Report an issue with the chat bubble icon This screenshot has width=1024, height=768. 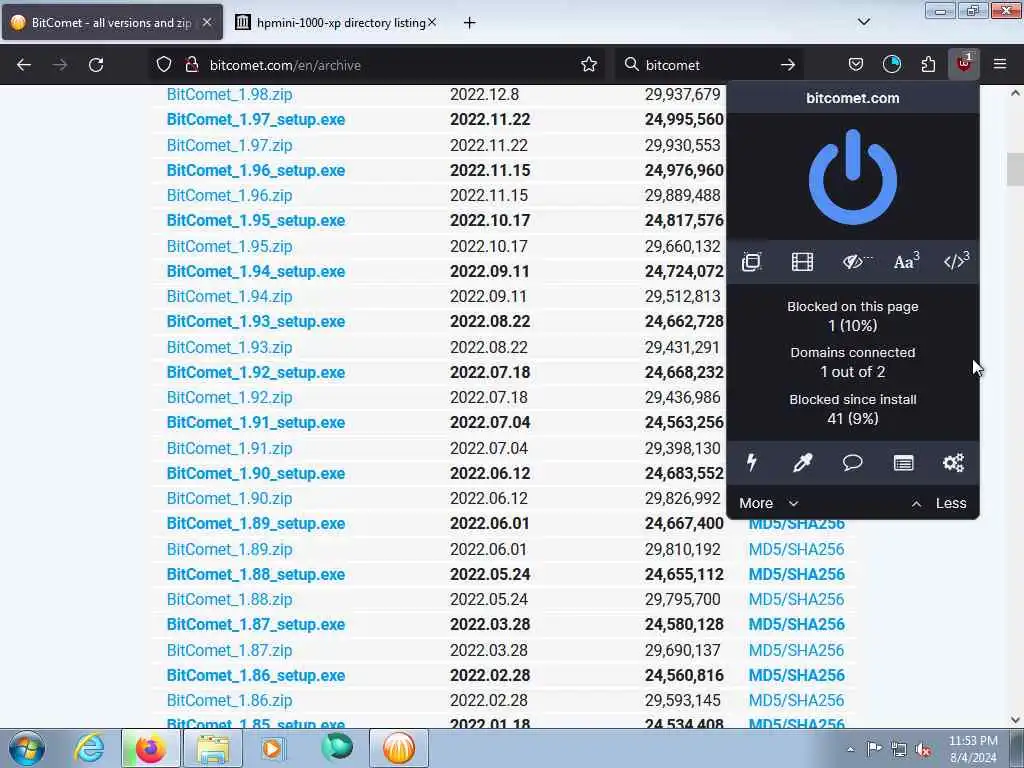(x=852, y=463)
